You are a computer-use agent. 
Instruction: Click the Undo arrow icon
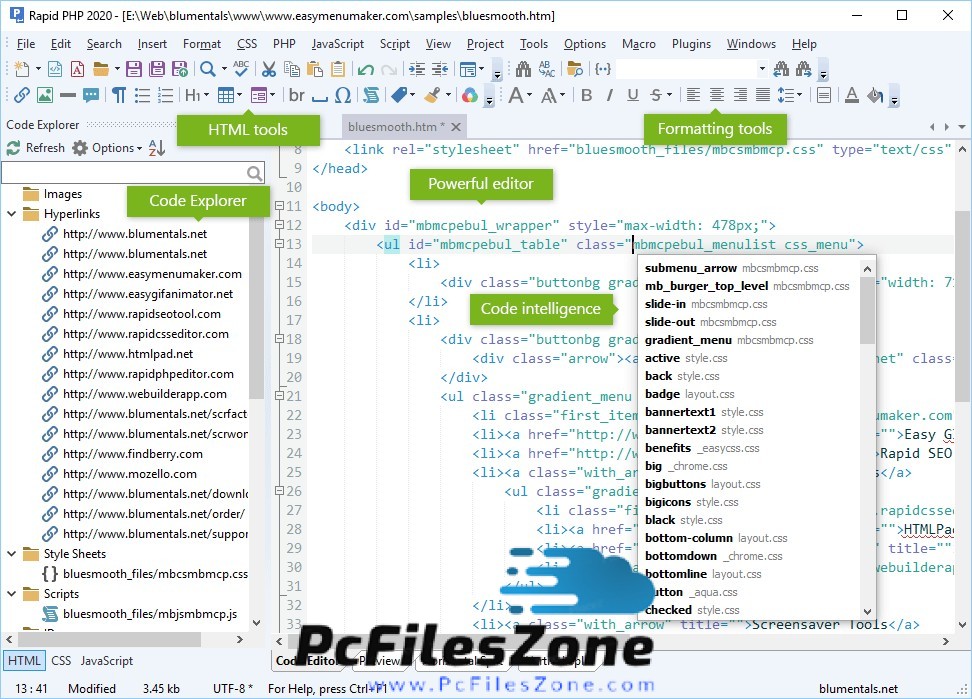tap(366, 69)
